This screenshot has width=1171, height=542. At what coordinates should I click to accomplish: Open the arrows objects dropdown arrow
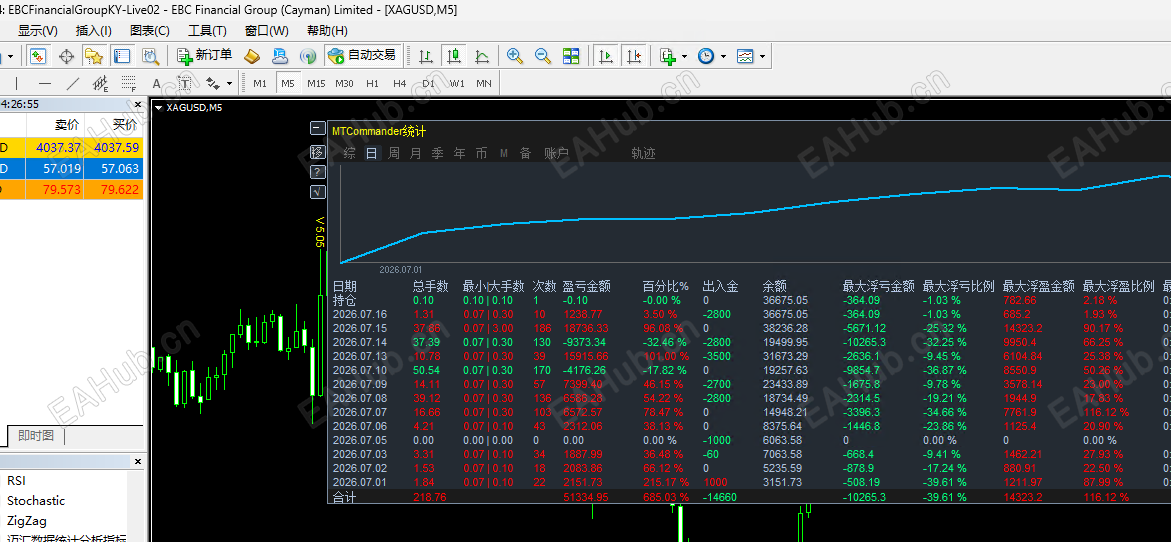(x=229, y=84)
